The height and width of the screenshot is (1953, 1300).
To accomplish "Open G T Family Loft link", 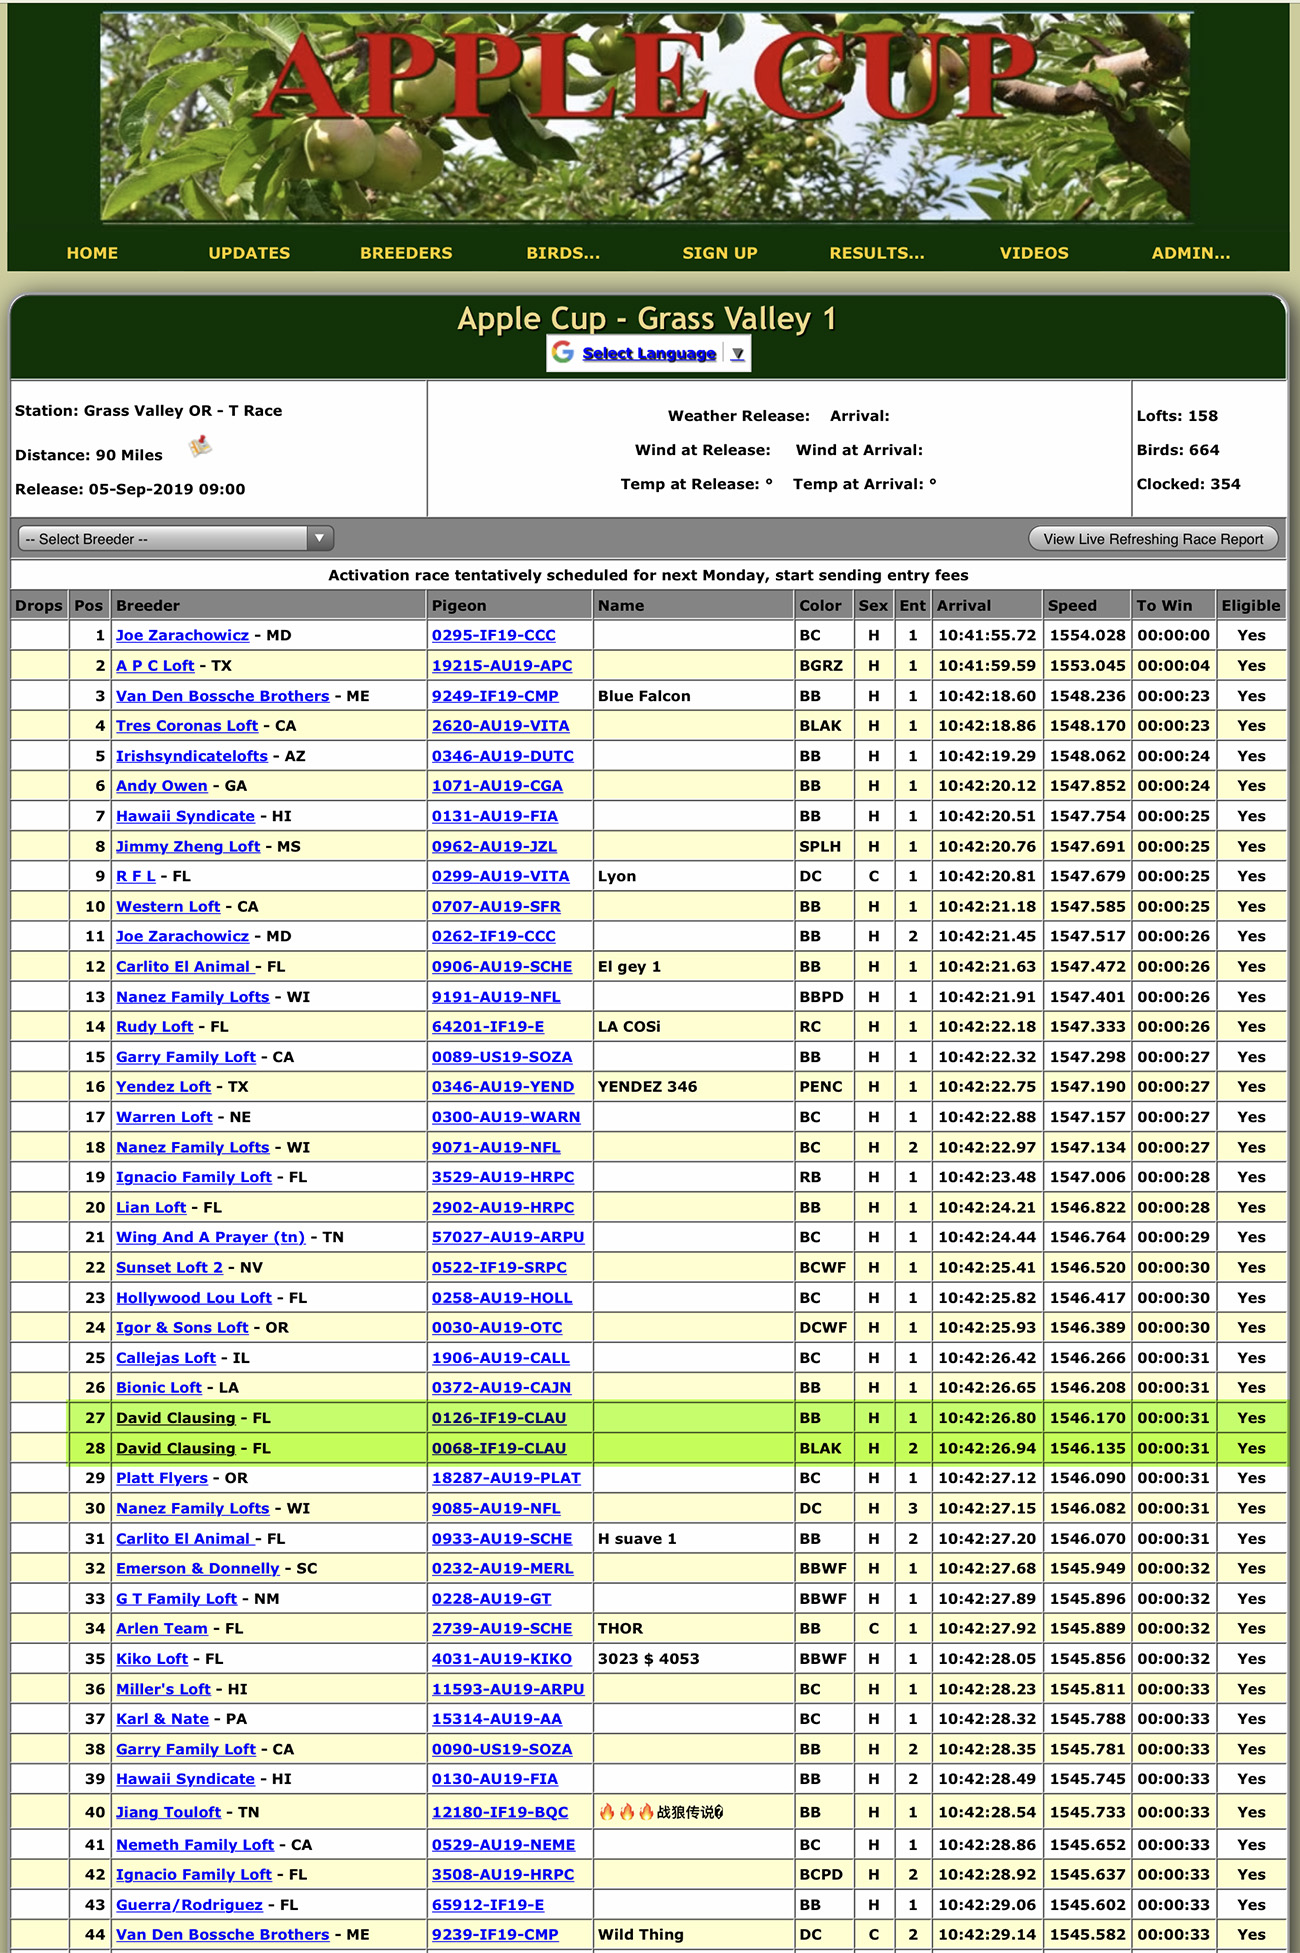I will click(177, 1599).
